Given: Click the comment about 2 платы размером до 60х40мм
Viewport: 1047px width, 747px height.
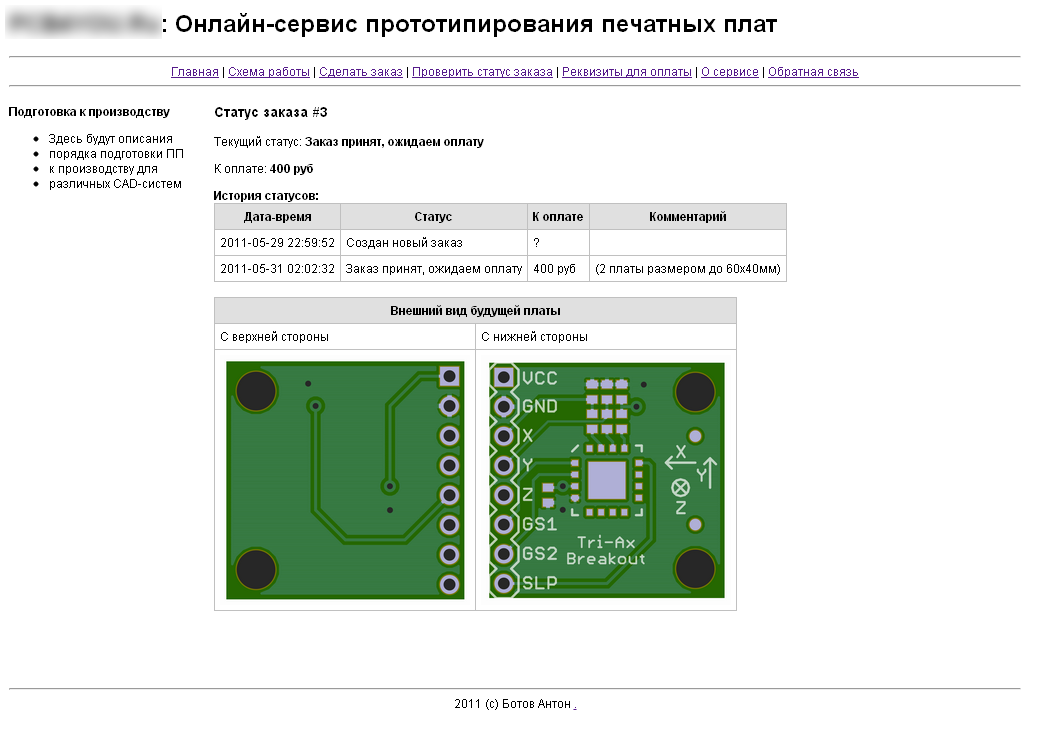Looking at the screenshot, I should (x=687, y=269).
